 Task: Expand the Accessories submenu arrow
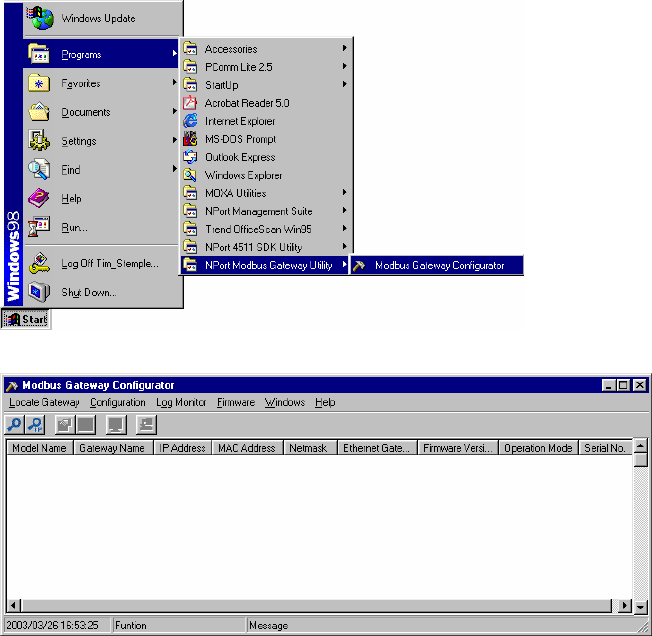tap(344, 48)
